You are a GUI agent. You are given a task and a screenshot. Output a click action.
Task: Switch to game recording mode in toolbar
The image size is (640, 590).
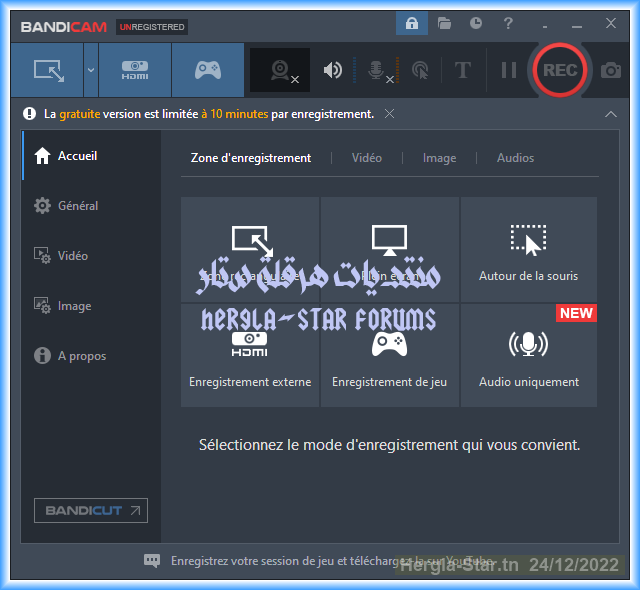[x=208, y=70]
